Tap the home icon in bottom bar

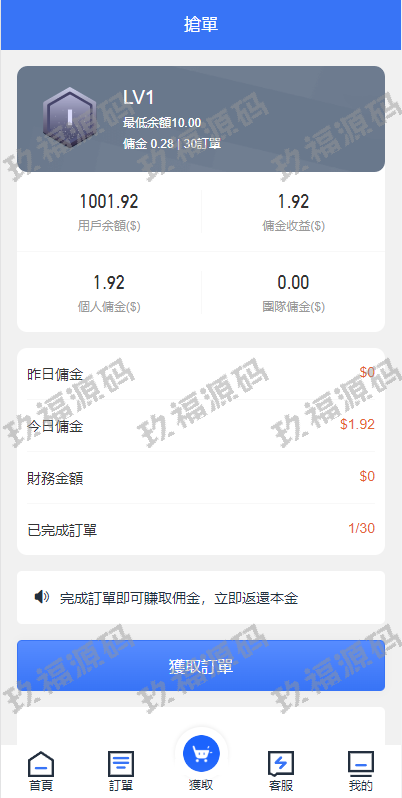coord(41,764)
